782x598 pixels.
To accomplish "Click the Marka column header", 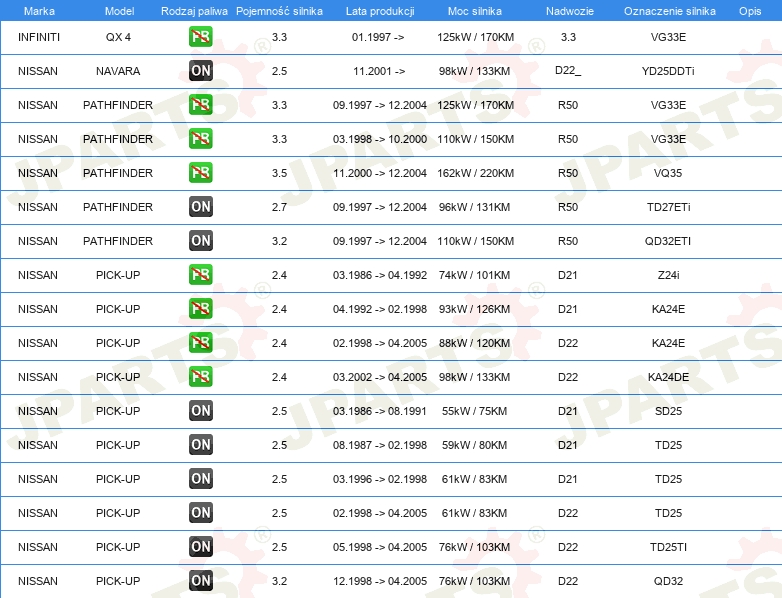I will (39, 11).
